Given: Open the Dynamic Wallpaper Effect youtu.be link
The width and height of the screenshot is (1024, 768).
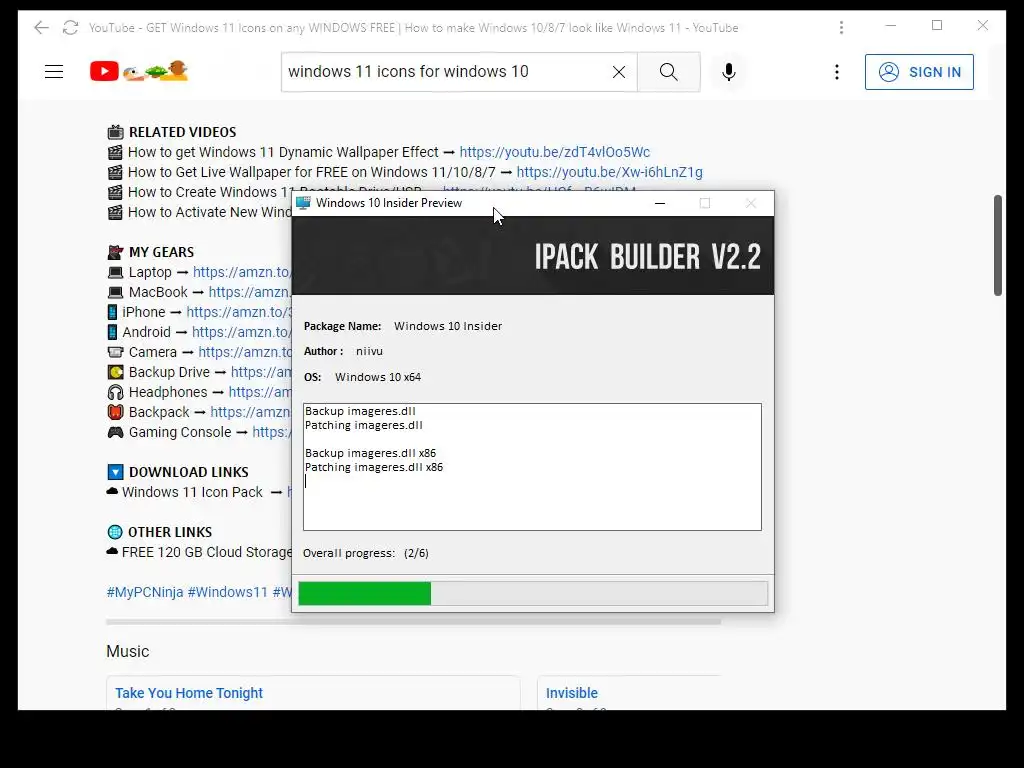Looking at the screenshot, I should pos(554,152).
